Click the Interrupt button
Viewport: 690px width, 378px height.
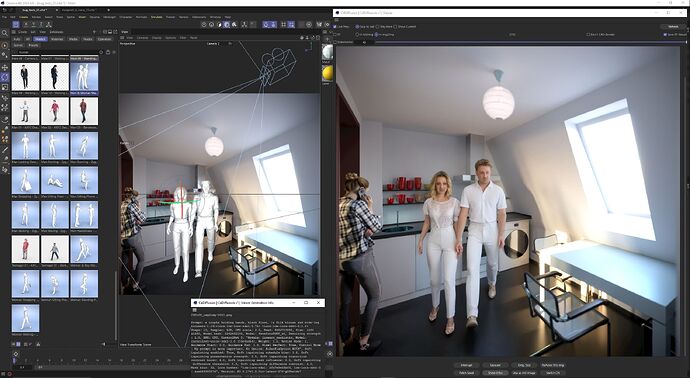(466, 365)
